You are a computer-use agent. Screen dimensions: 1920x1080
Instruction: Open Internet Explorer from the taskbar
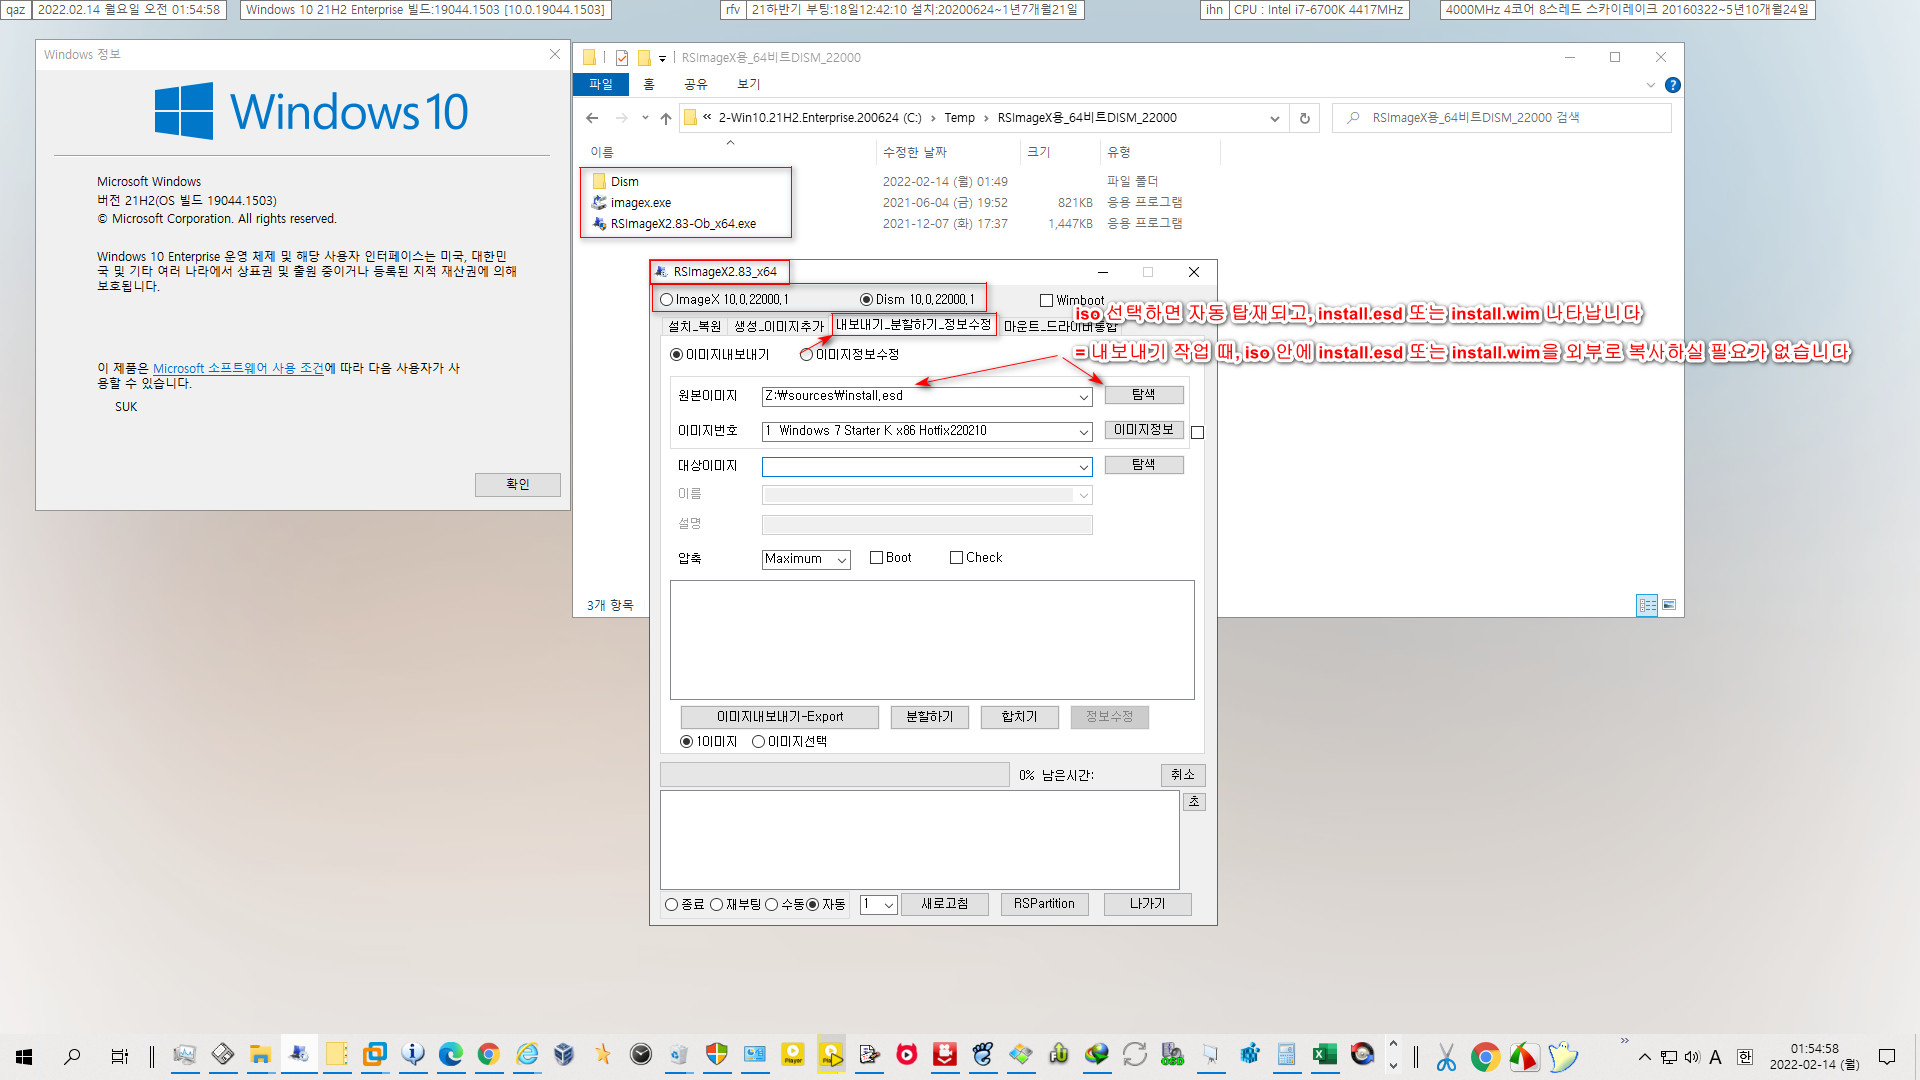[x=527, y=1055]
